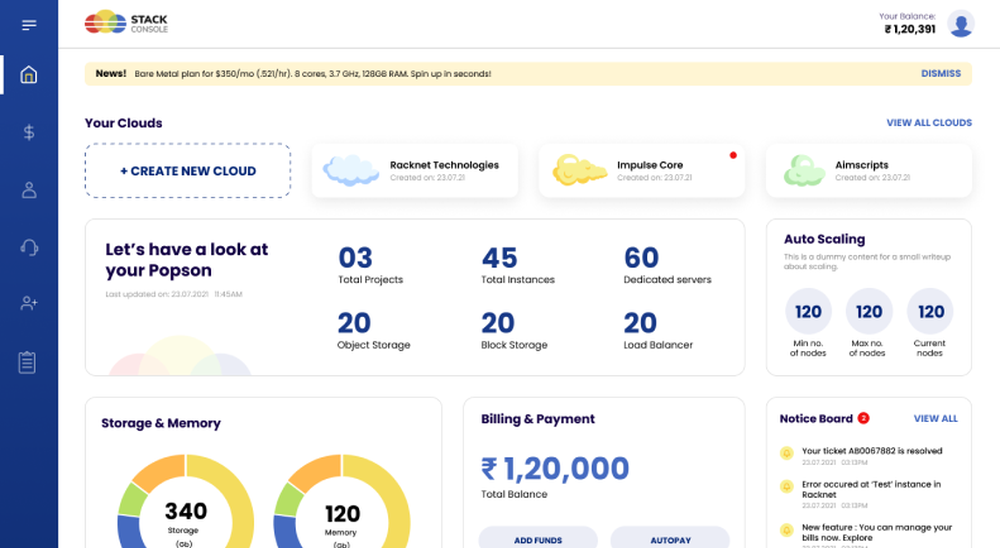Click the Stack Console logo
The image size is (1000, 548).
tap(126, 23)
